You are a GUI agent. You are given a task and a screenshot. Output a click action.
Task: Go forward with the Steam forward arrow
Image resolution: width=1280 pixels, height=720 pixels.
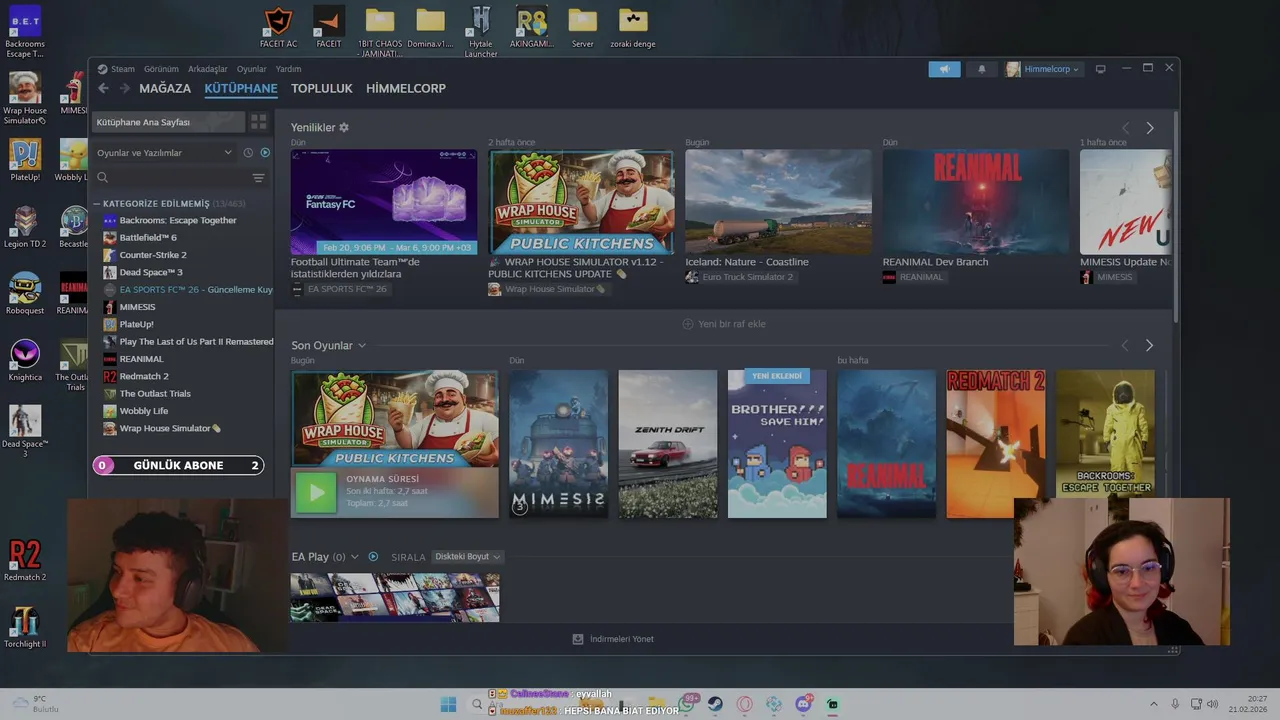click(125, 88)
